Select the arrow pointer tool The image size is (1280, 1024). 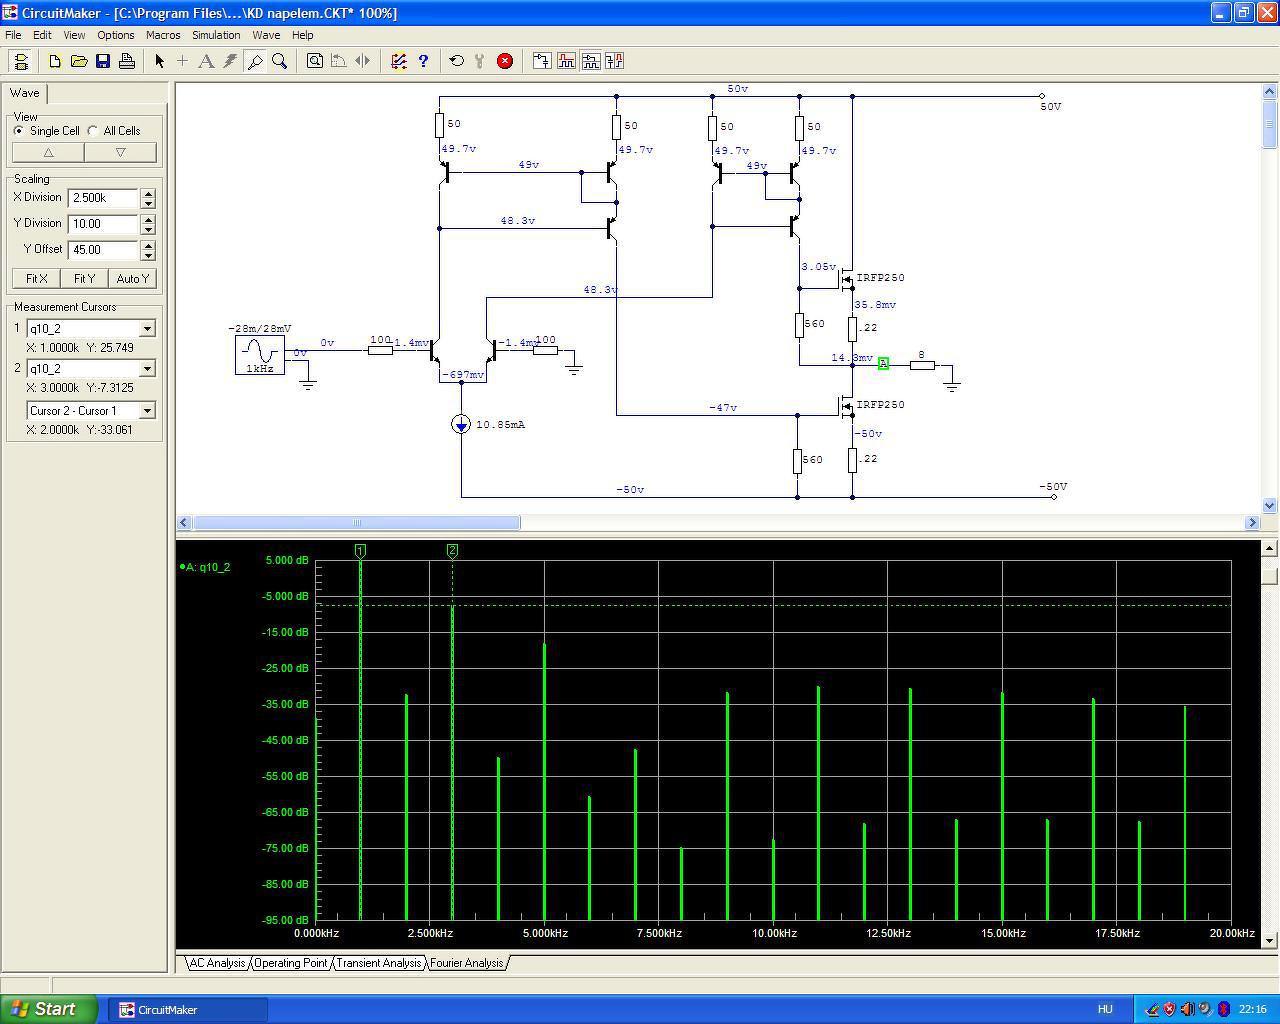159,61
